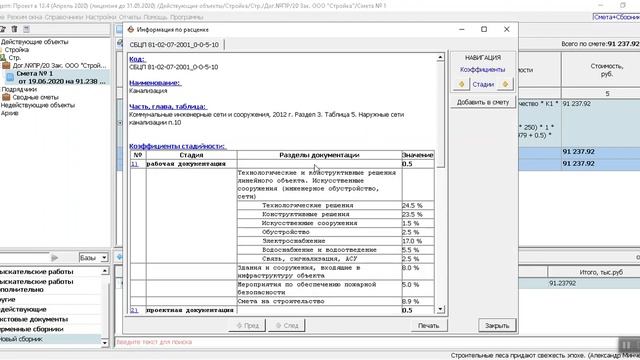This screenshot has height=360, width=640.
Task: Open the Настройки menu
Action: [x=101, y=17]
